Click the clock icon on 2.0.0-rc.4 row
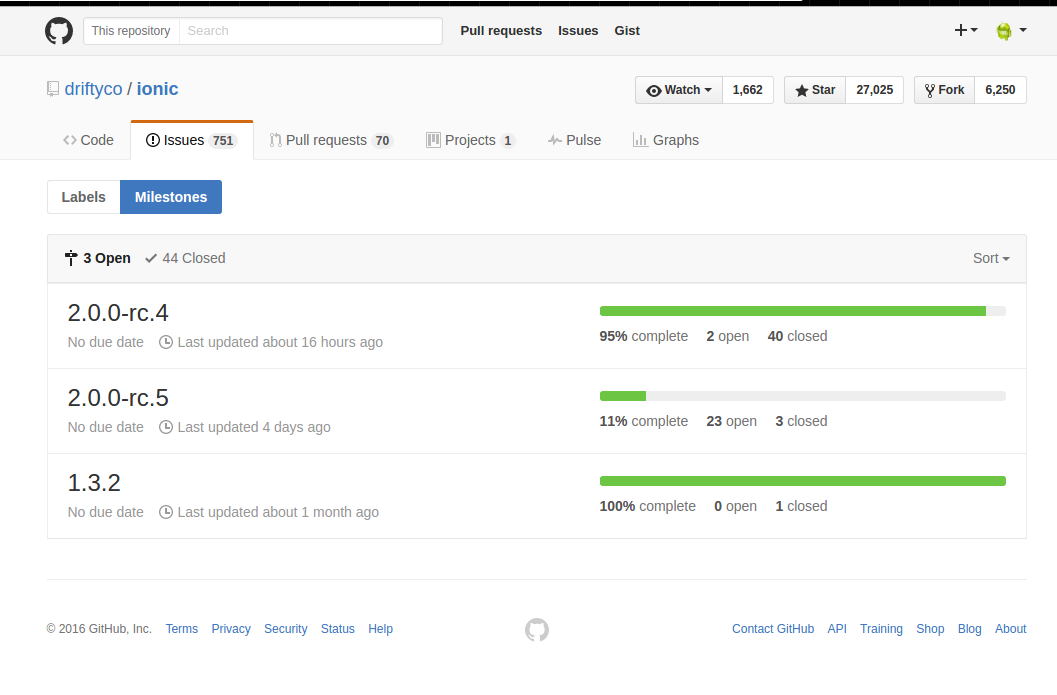This screenshot has height=695, width=1057. tap(166, 342)
